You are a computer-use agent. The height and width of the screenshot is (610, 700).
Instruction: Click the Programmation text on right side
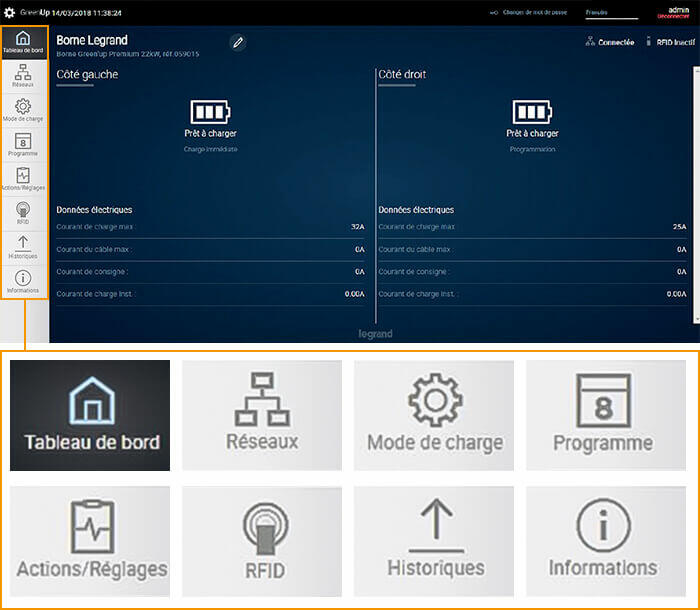click(532, 149)
